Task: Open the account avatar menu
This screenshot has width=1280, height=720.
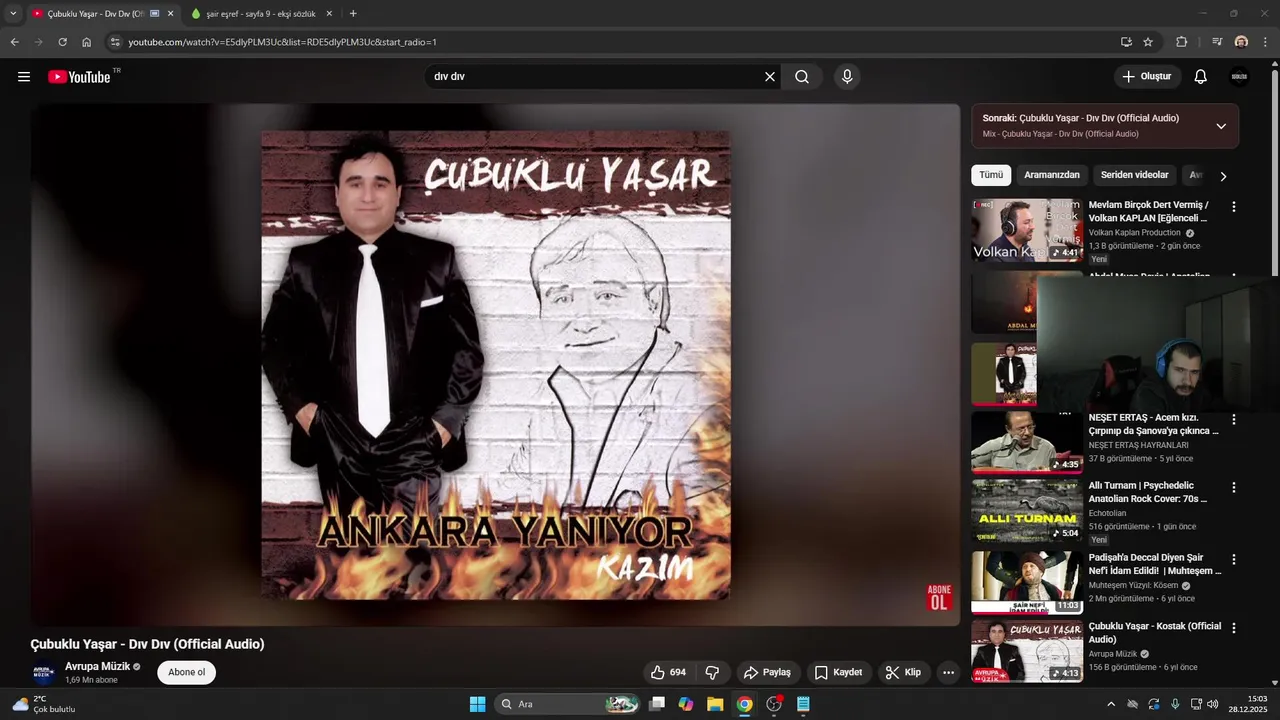Action: click(x=1240, y=77)
